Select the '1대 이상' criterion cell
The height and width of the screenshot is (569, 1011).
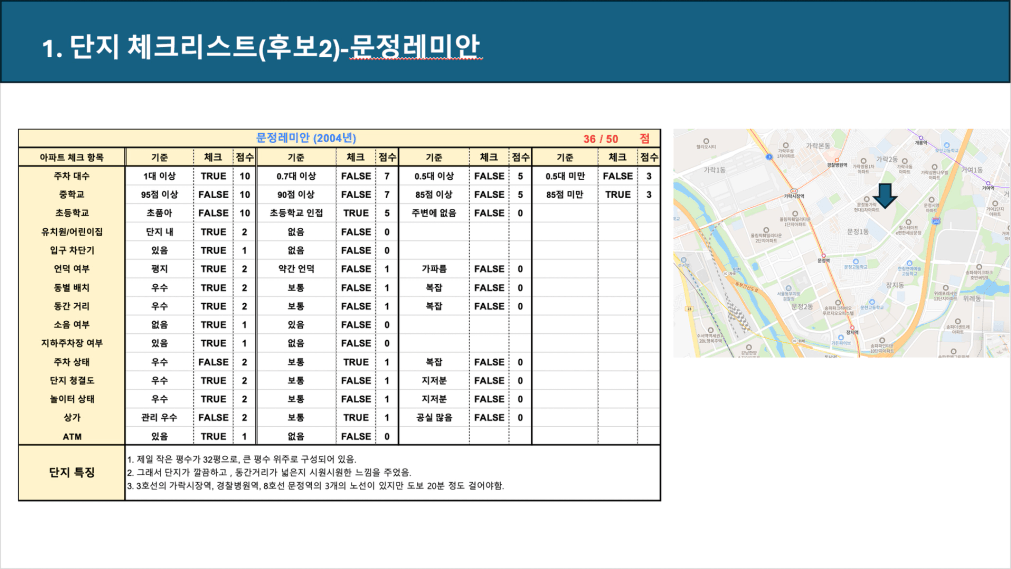159,176
